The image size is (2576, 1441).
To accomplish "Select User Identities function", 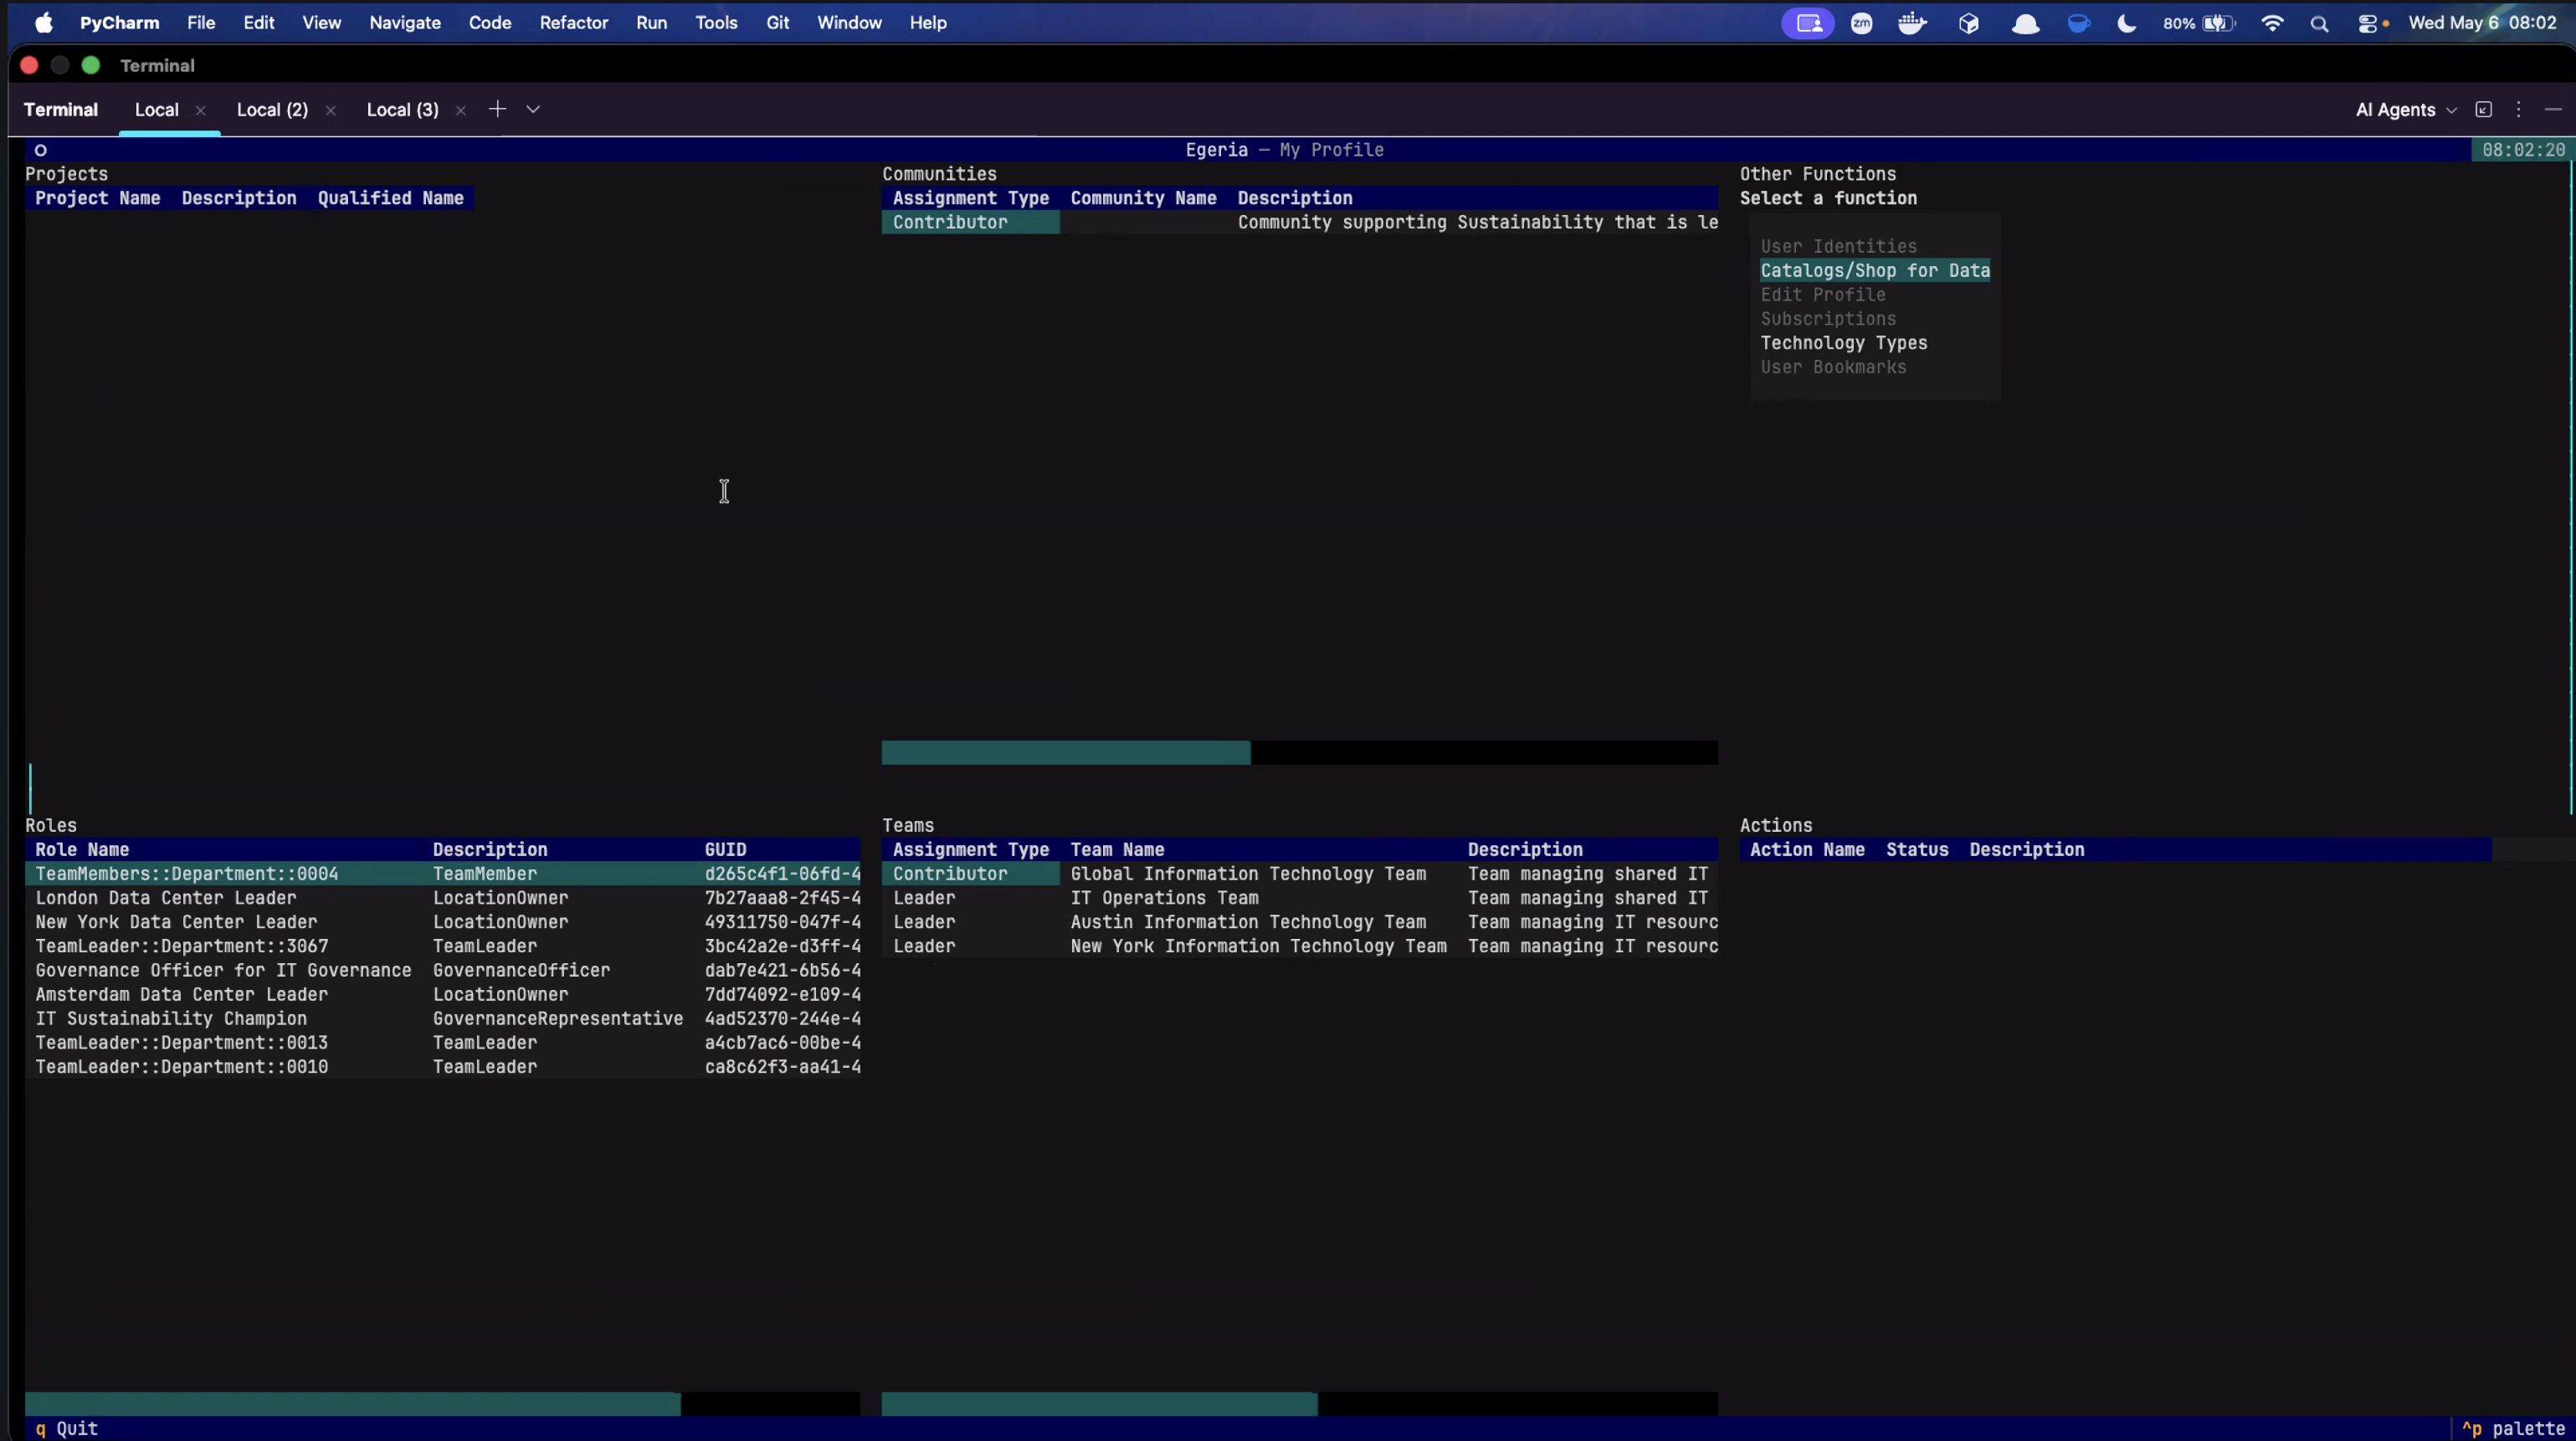I will coord(1839,246).
